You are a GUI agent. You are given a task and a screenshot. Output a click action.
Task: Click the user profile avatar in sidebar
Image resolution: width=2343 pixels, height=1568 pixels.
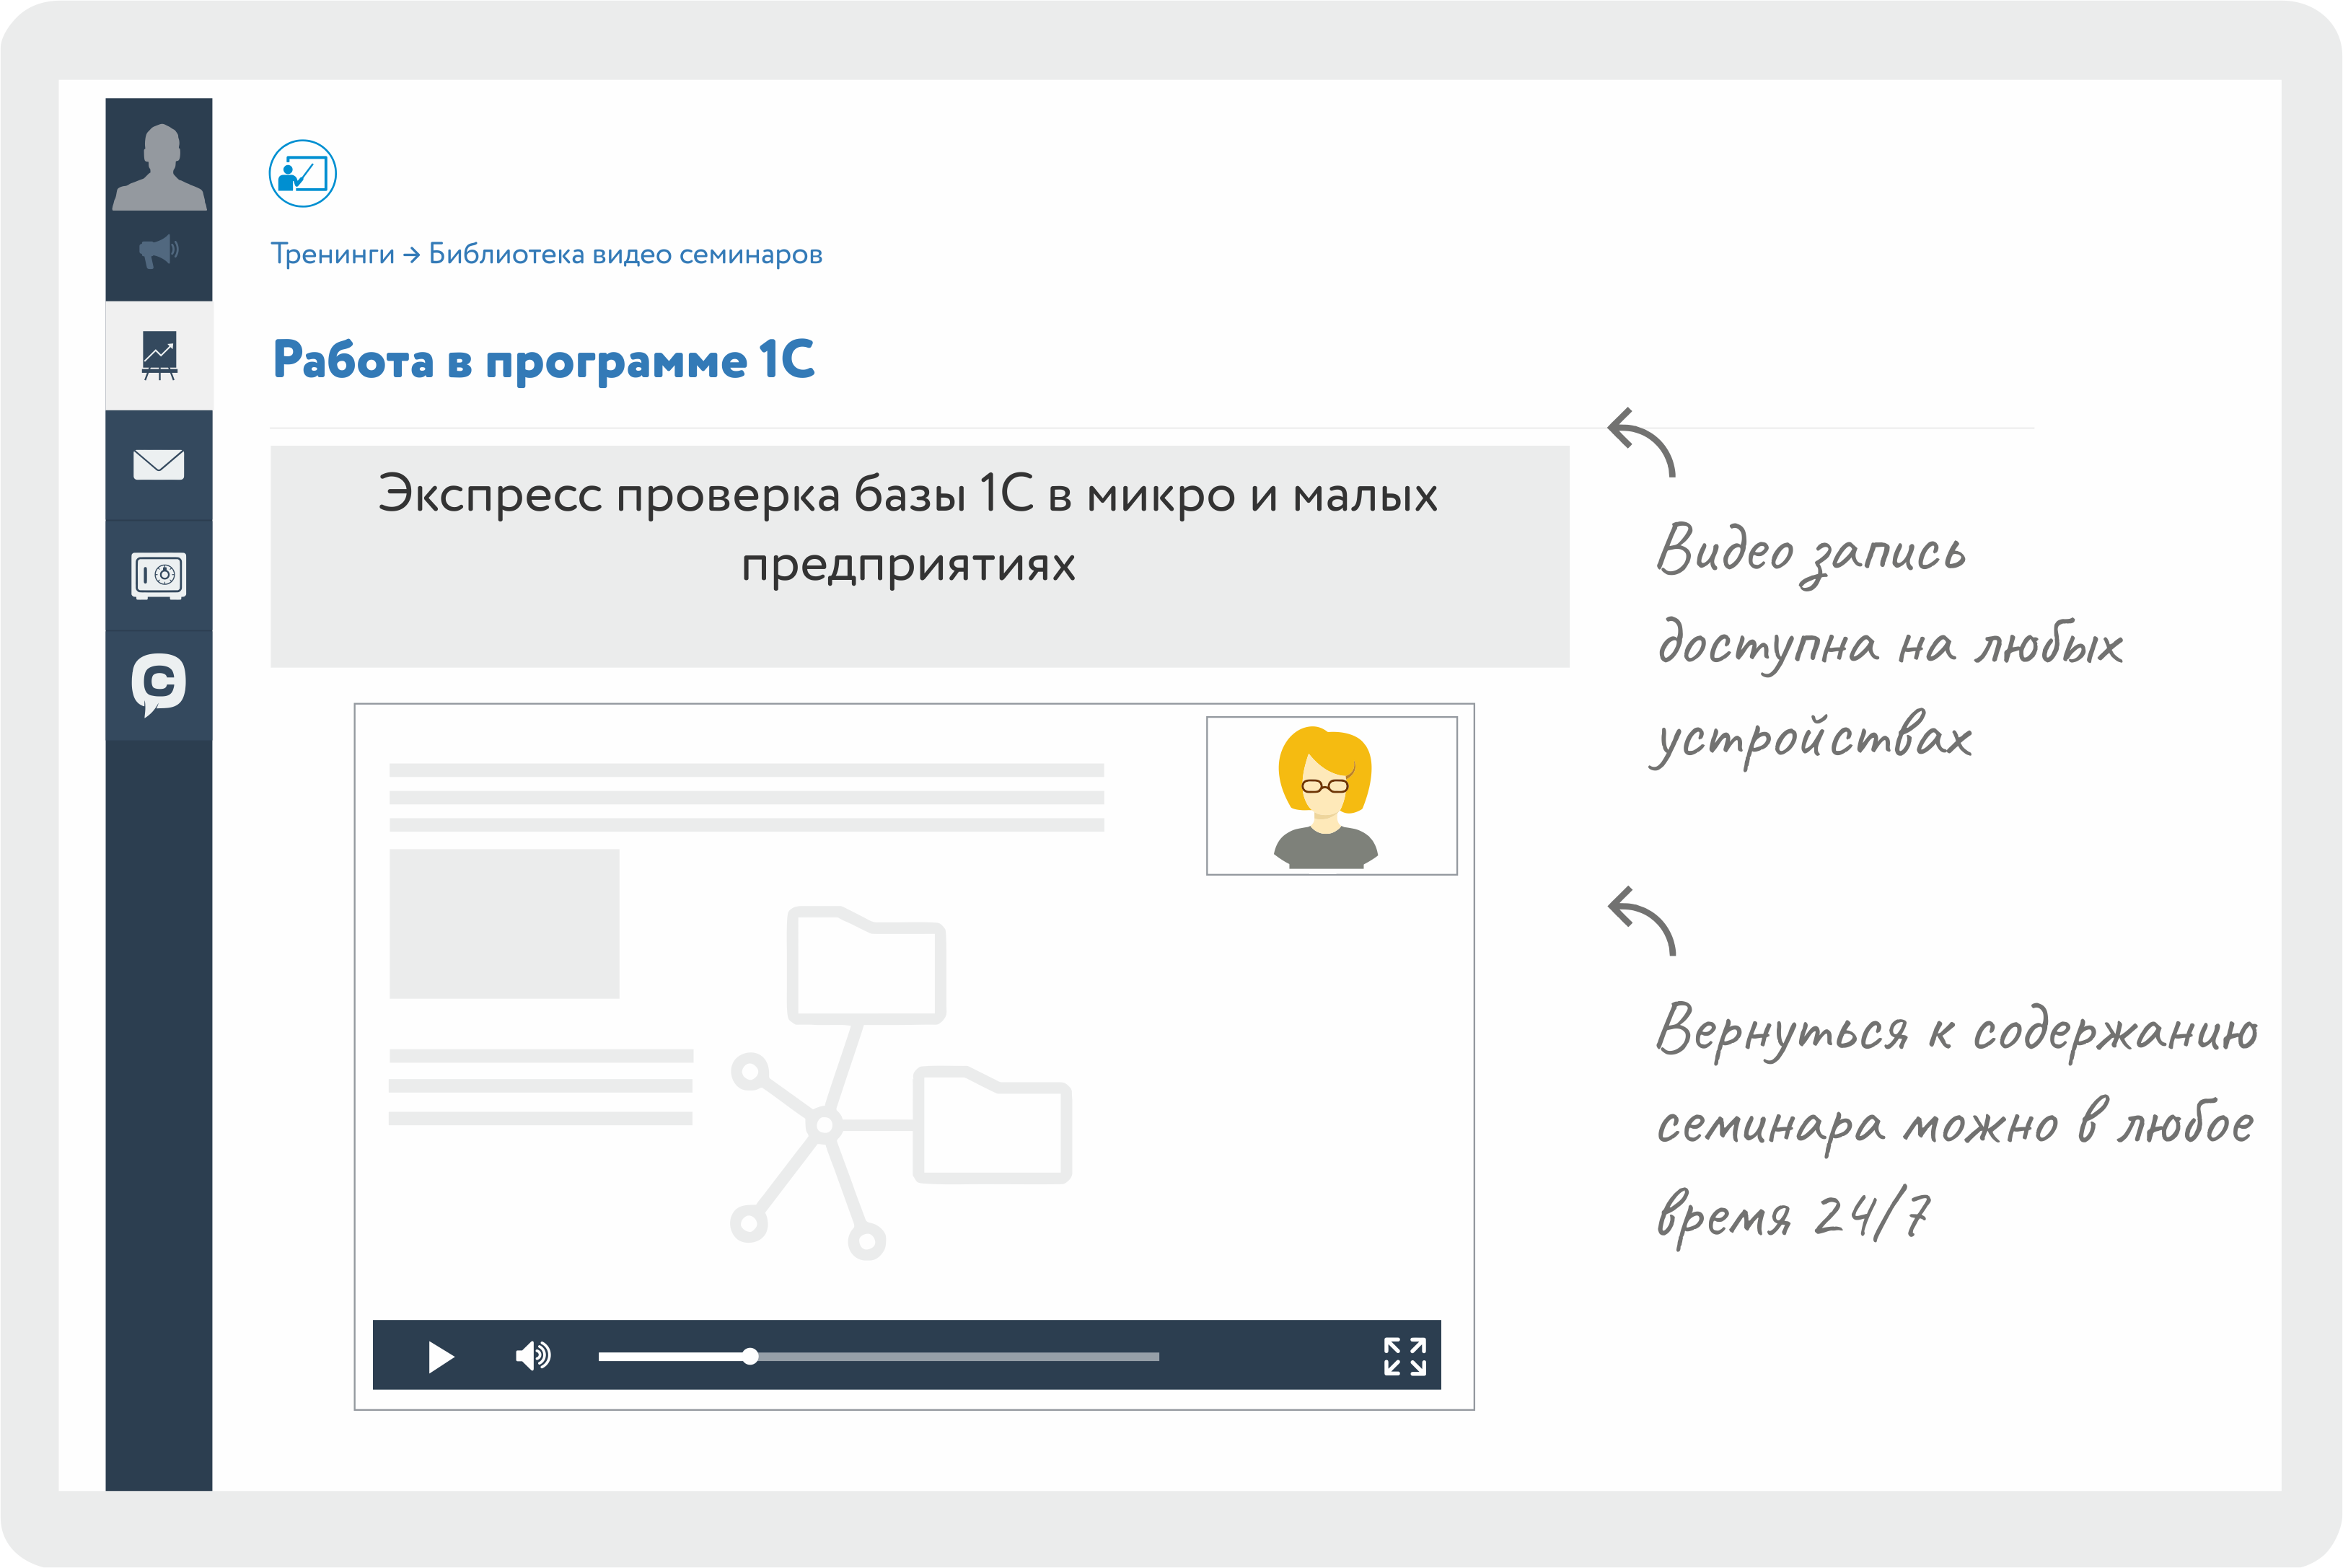click(159, 166)
